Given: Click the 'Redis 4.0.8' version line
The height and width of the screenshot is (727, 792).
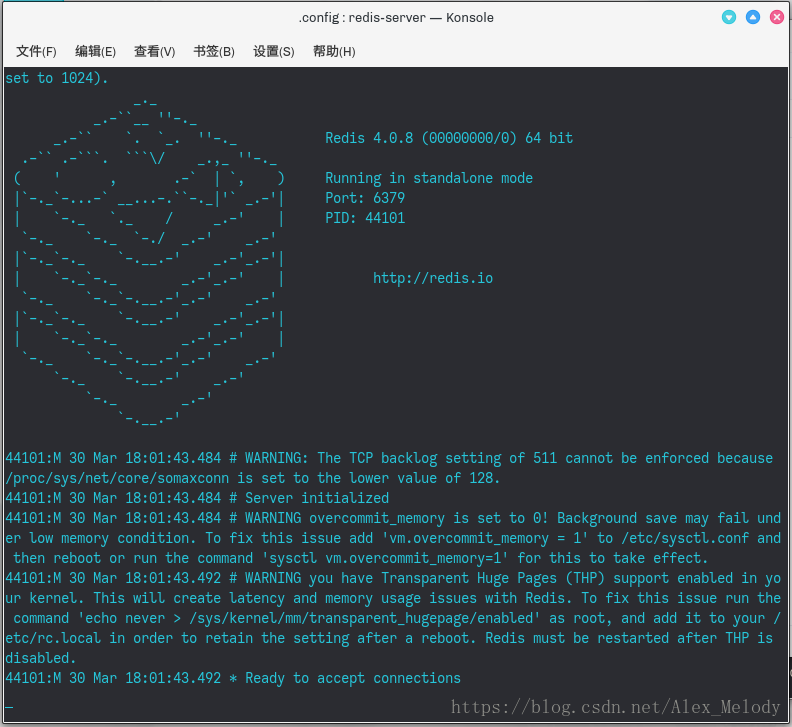Looking at the screenshot, I should coord(449,138).
